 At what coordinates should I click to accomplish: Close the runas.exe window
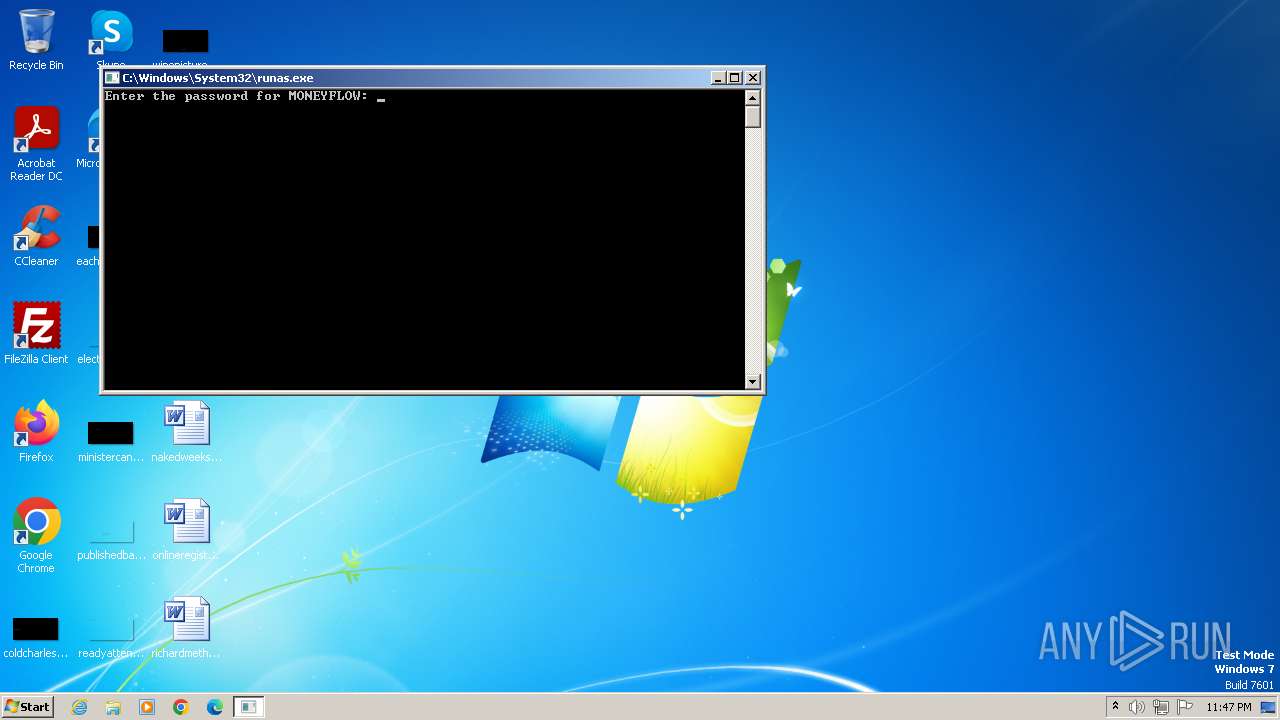click(x=753, y=78)
